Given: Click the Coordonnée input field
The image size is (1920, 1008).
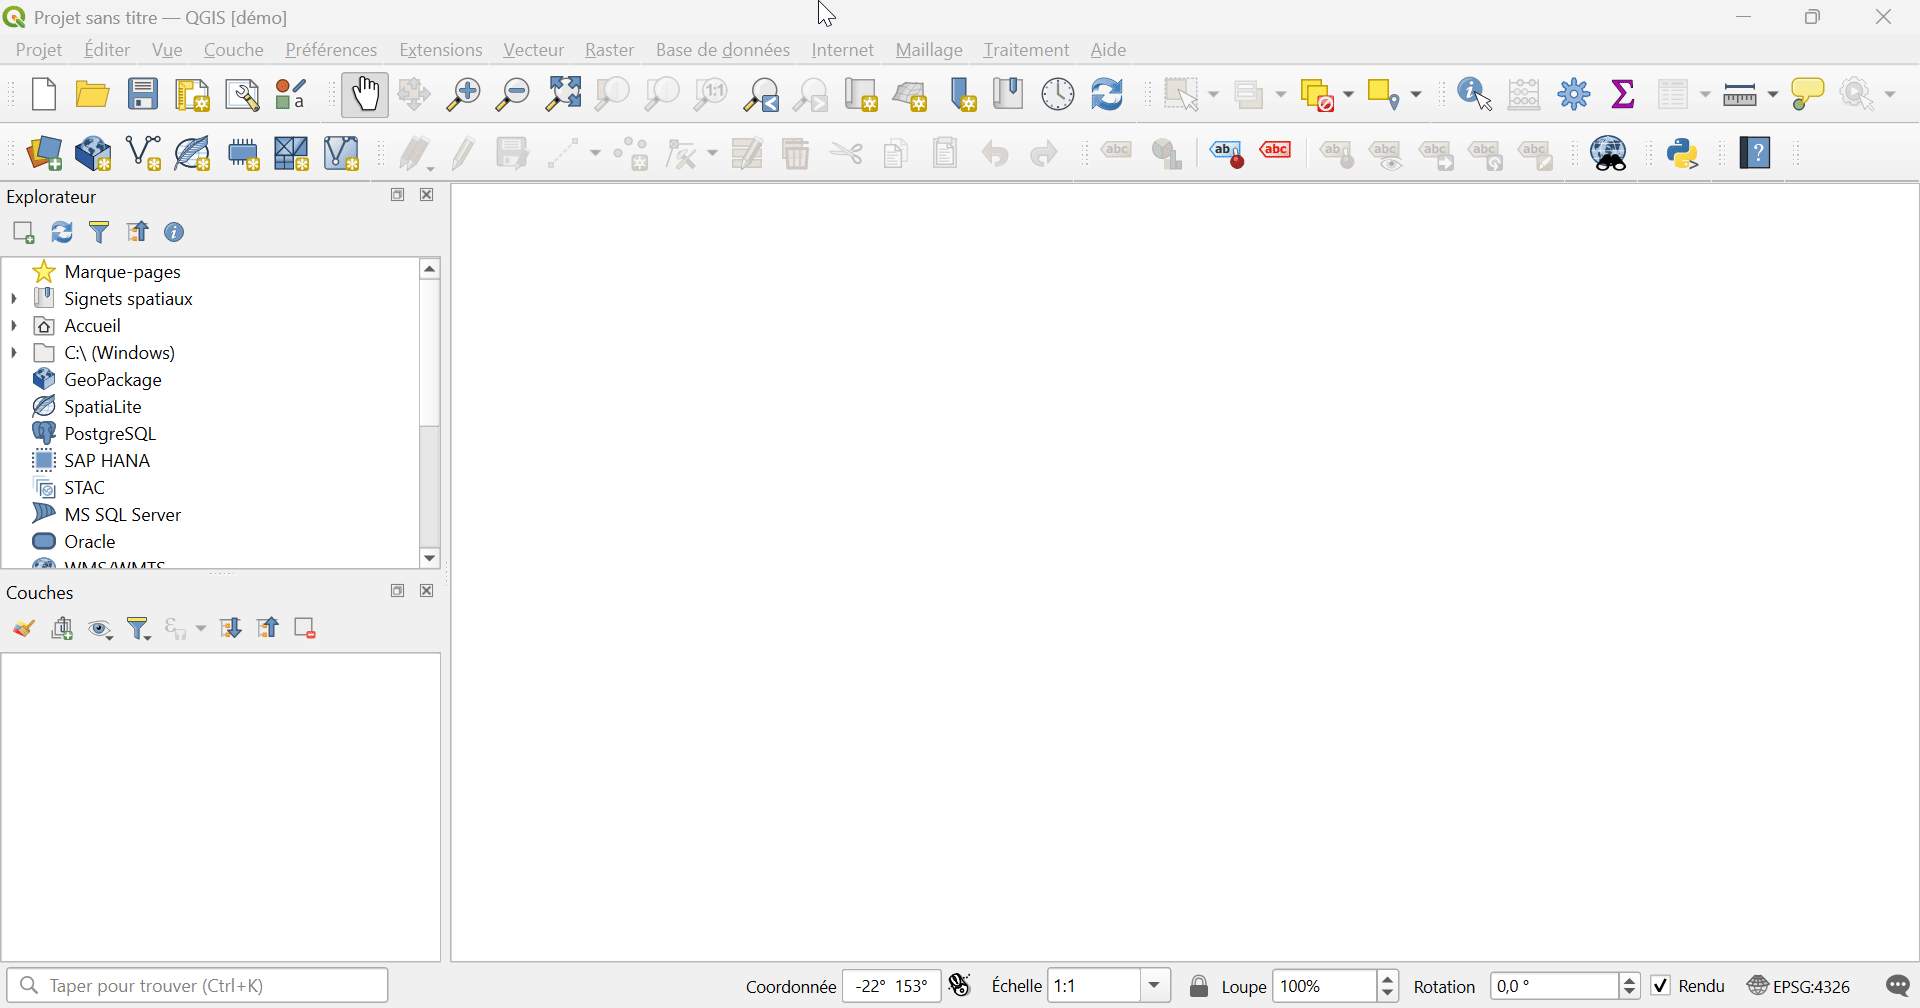Looking at the screenshot, I should [x=892, y=986].
